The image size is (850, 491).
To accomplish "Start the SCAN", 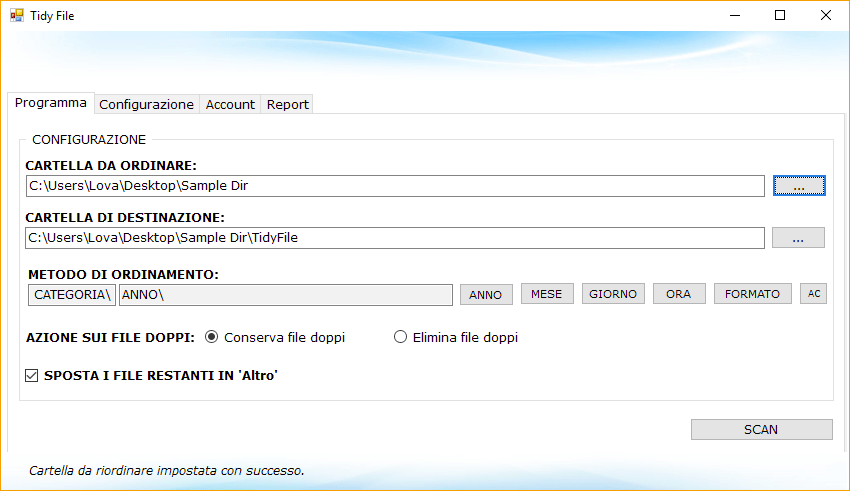I will pyautogui.click(x=761, y=430).
